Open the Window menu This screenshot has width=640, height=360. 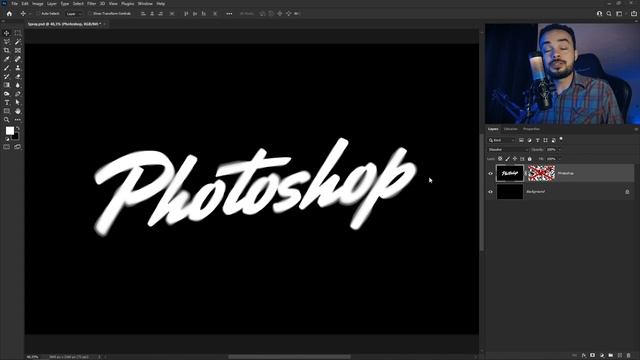tap(145, 4)
